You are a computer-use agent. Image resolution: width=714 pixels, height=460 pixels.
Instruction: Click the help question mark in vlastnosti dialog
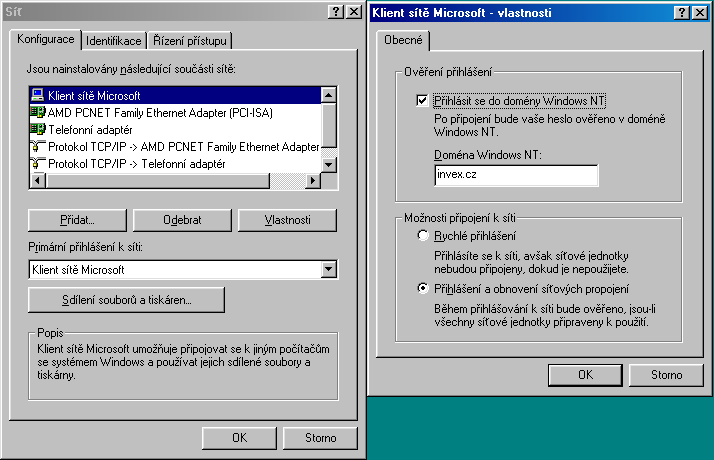tap(682, 13)
